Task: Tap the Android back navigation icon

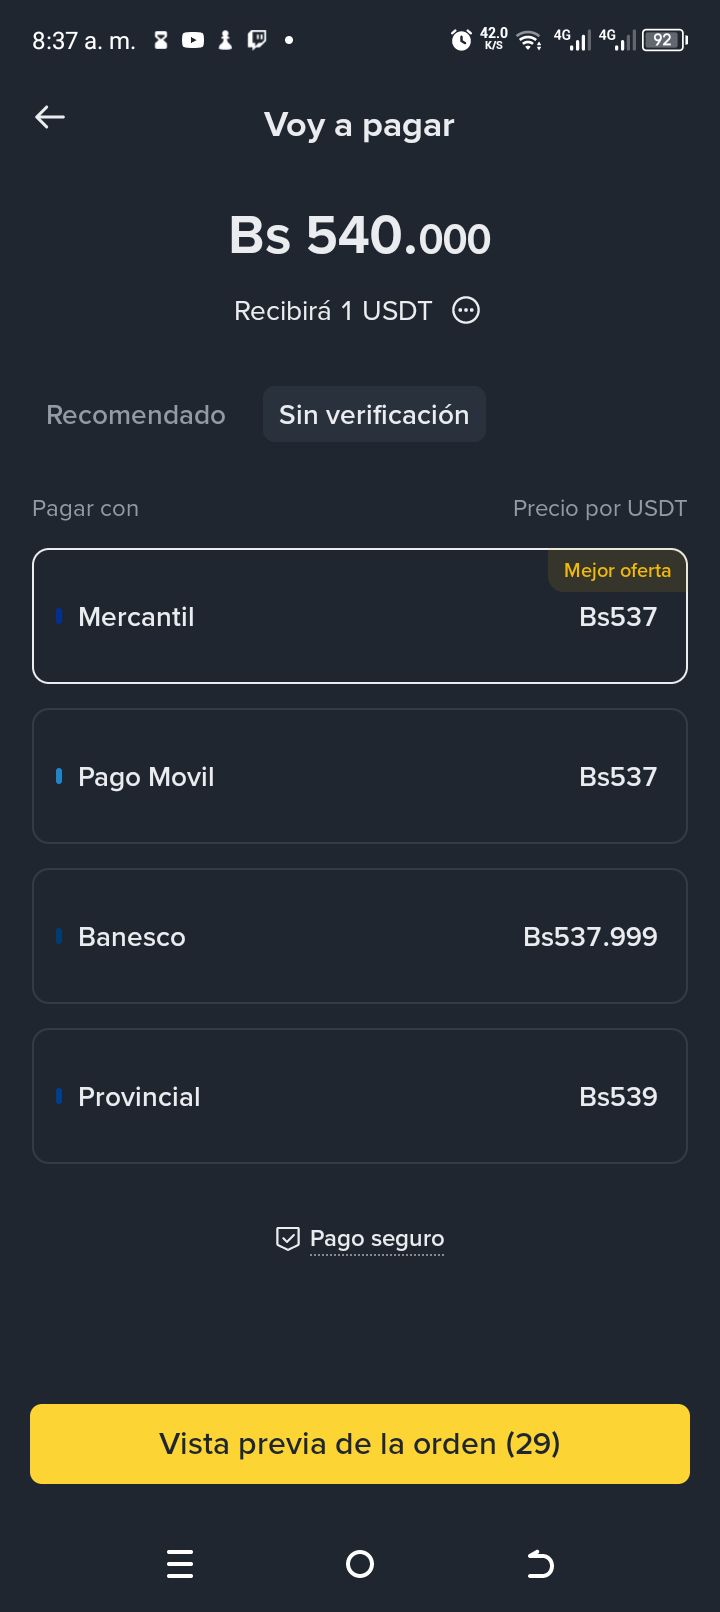Action: point(540,1564)
